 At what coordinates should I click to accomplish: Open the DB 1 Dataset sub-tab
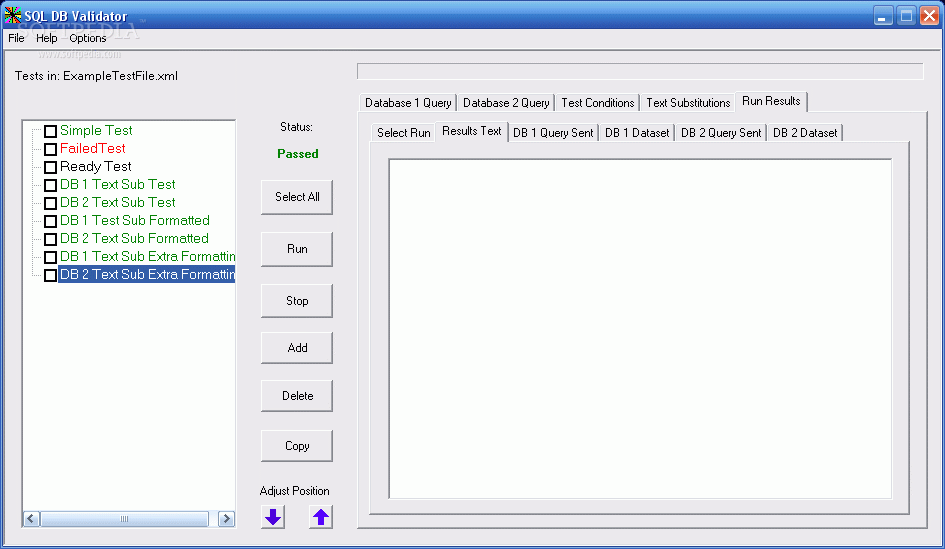pos(637,133)
